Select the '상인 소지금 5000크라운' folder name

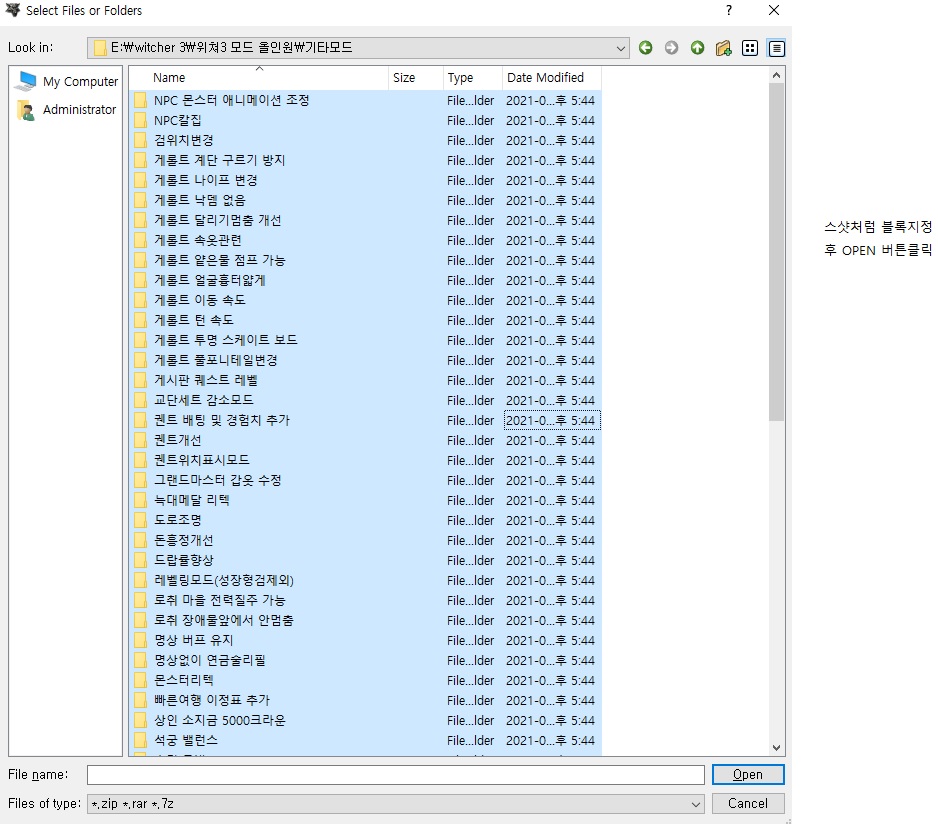[x=220, y=721]
